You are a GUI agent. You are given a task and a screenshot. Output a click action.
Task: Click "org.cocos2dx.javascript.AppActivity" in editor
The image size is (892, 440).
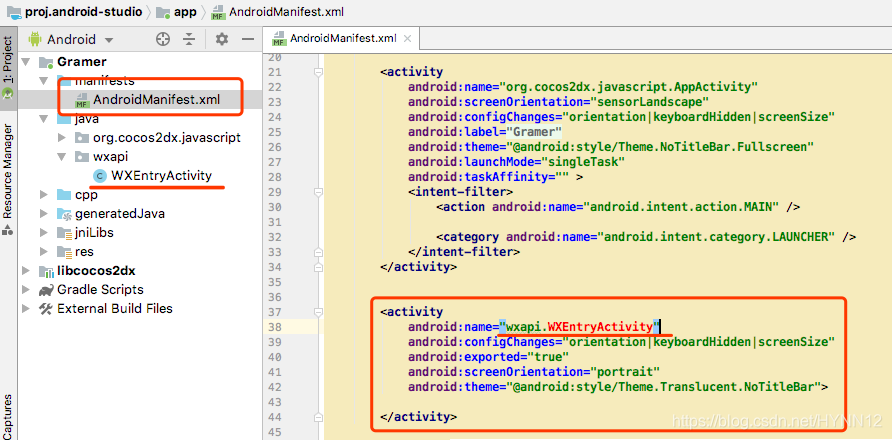[629, 87]
